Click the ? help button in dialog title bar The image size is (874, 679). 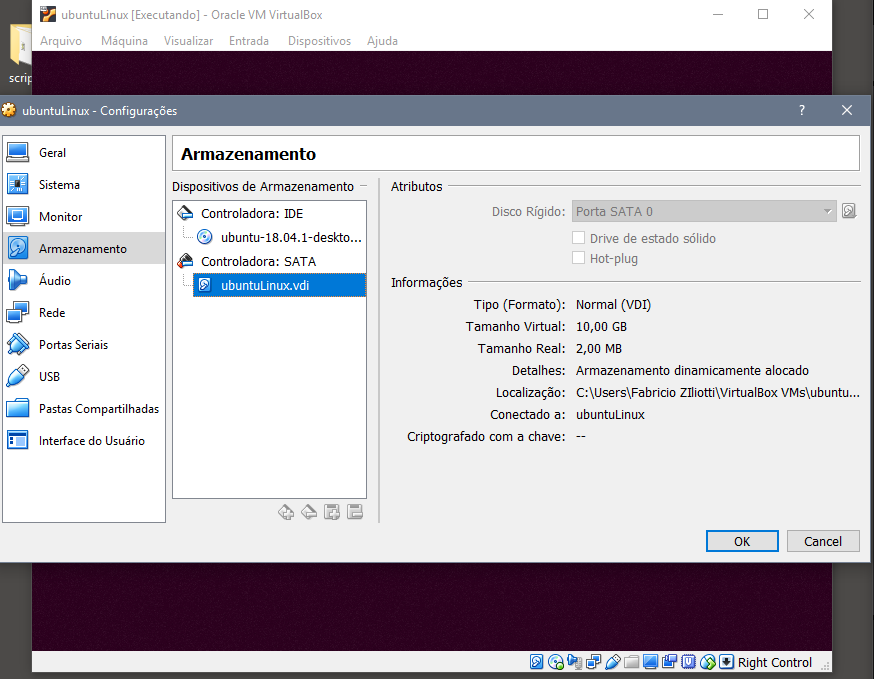point(802,110)
